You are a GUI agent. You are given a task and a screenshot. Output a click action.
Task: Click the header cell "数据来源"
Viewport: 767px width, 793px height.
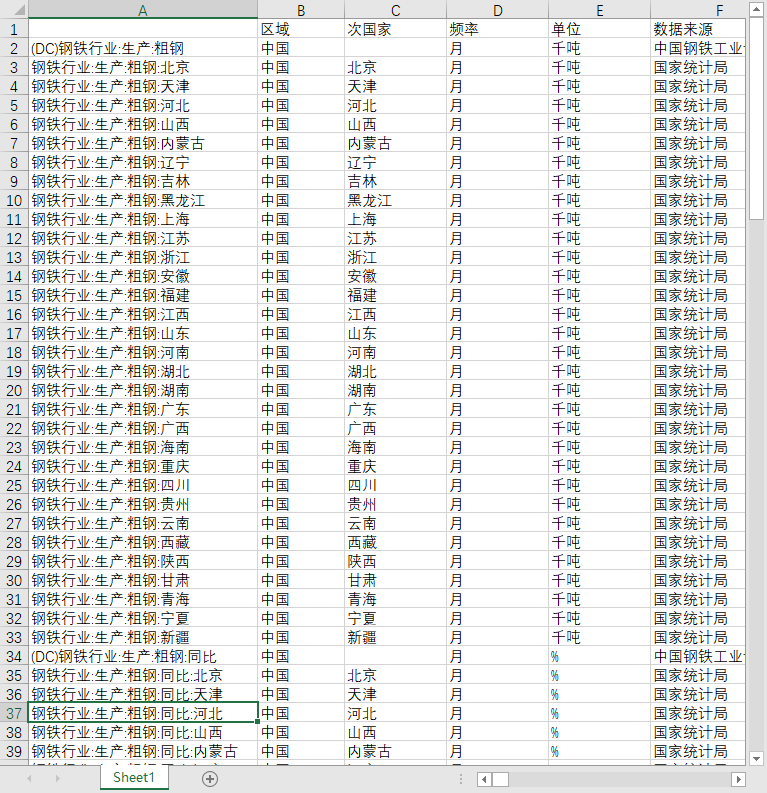point(698,29)
